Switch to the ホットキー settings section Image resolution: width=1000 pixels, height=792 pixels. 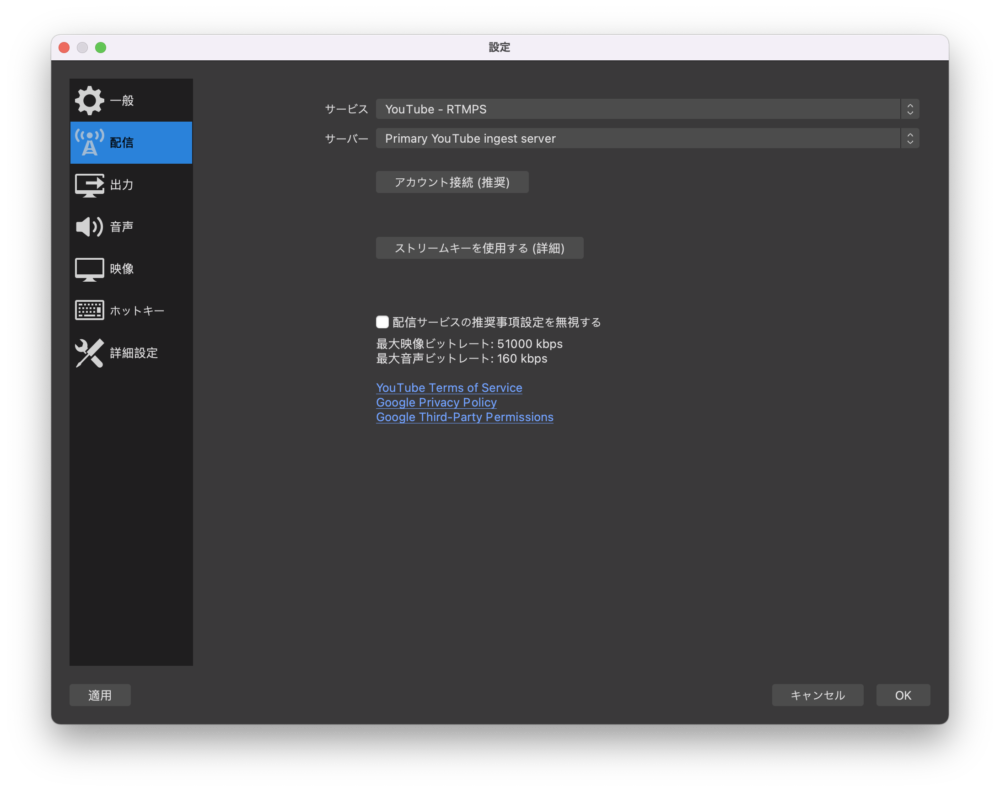click(x=131, y=311)
